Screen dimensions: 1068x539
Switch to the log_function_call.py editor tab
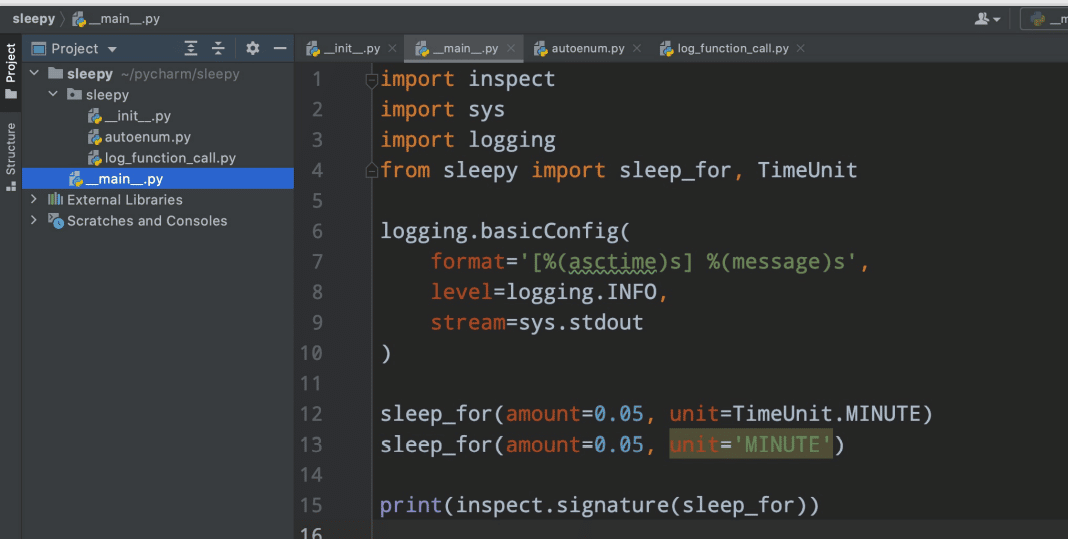tap(732, 48)
